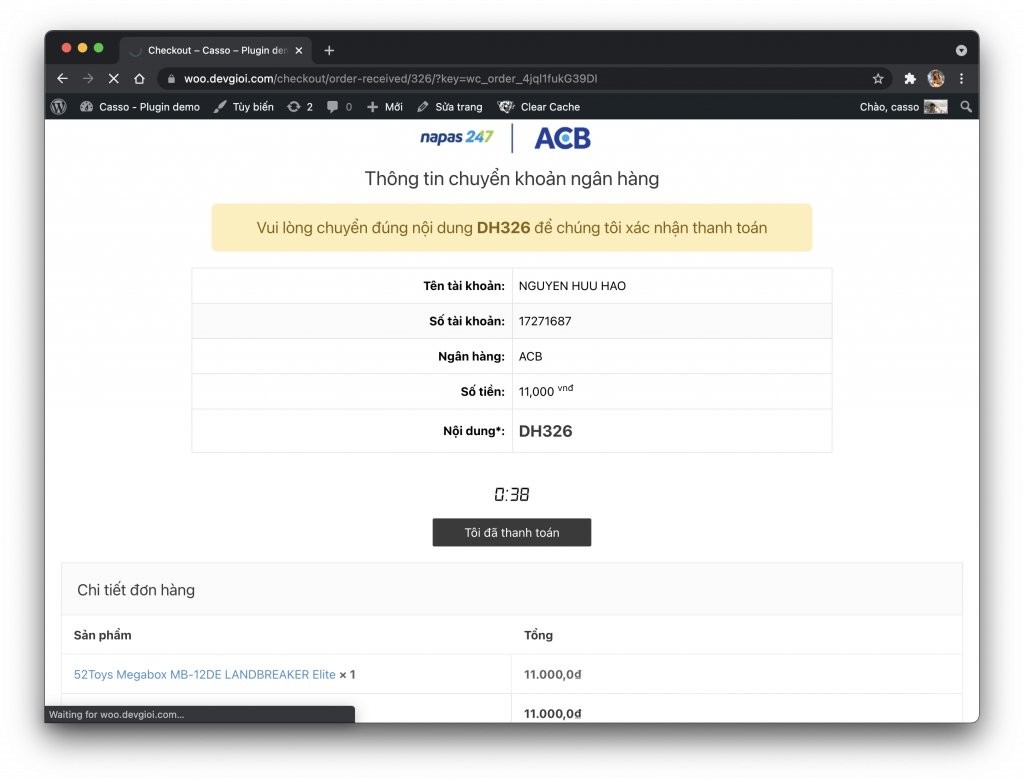Click the site lock icon in address bar

(171, 78)
